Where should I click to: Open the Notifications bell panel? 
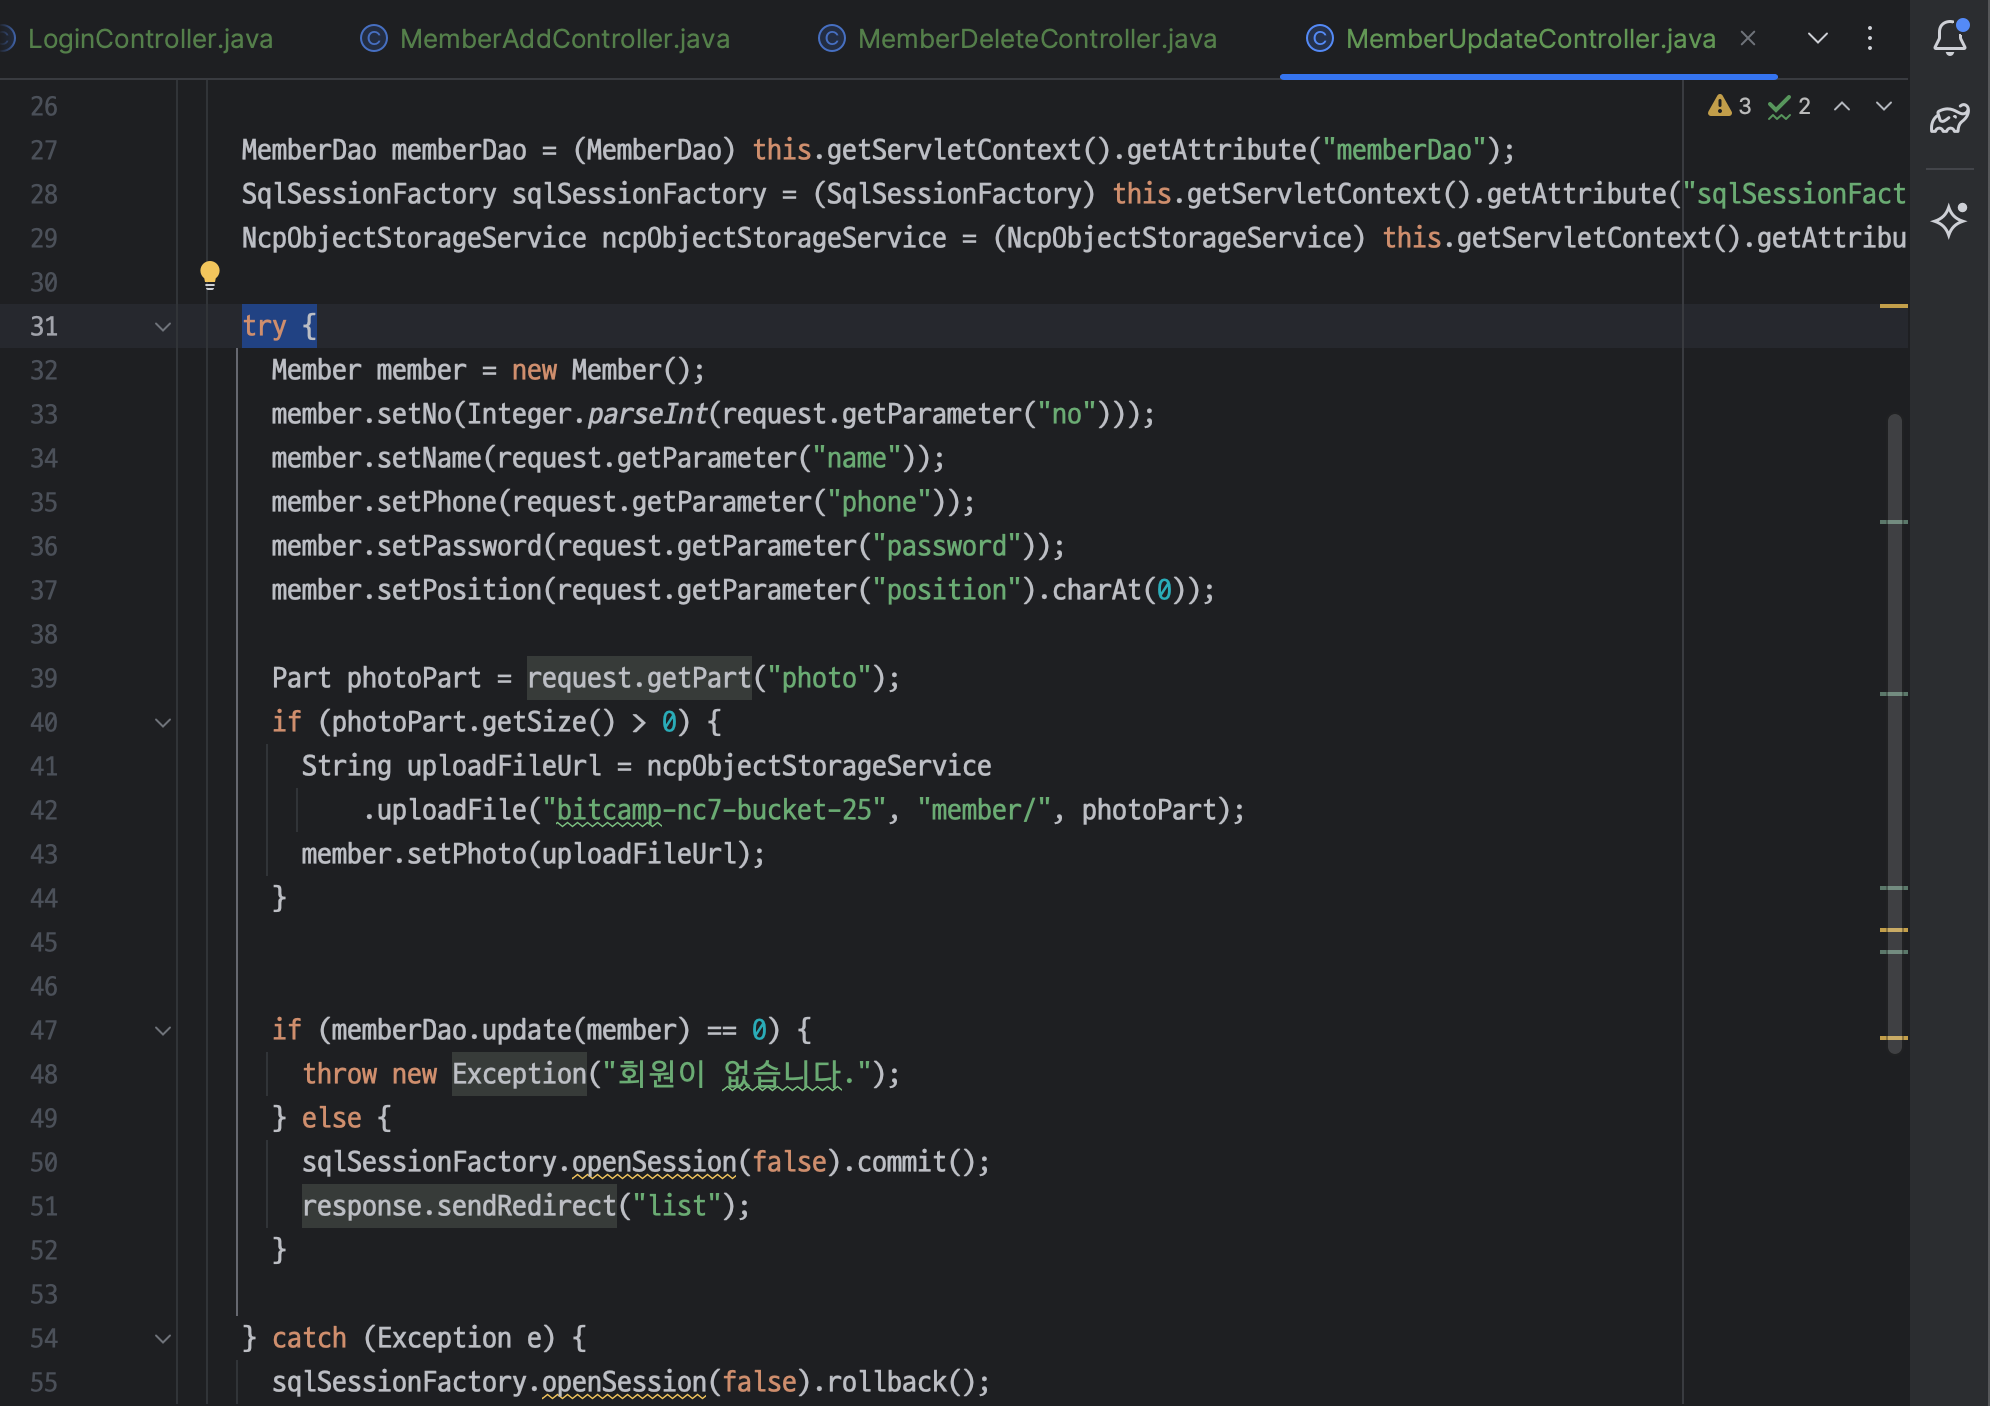[x=1949, y=39]
